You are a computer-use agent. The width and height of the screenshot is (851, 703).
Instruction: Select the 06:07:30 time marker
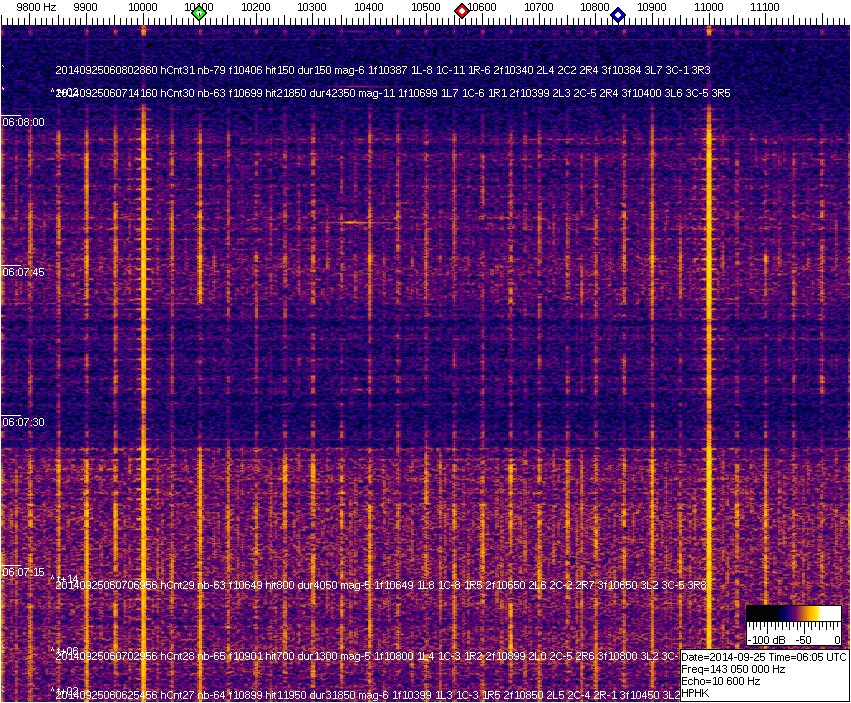click(23, 422)
